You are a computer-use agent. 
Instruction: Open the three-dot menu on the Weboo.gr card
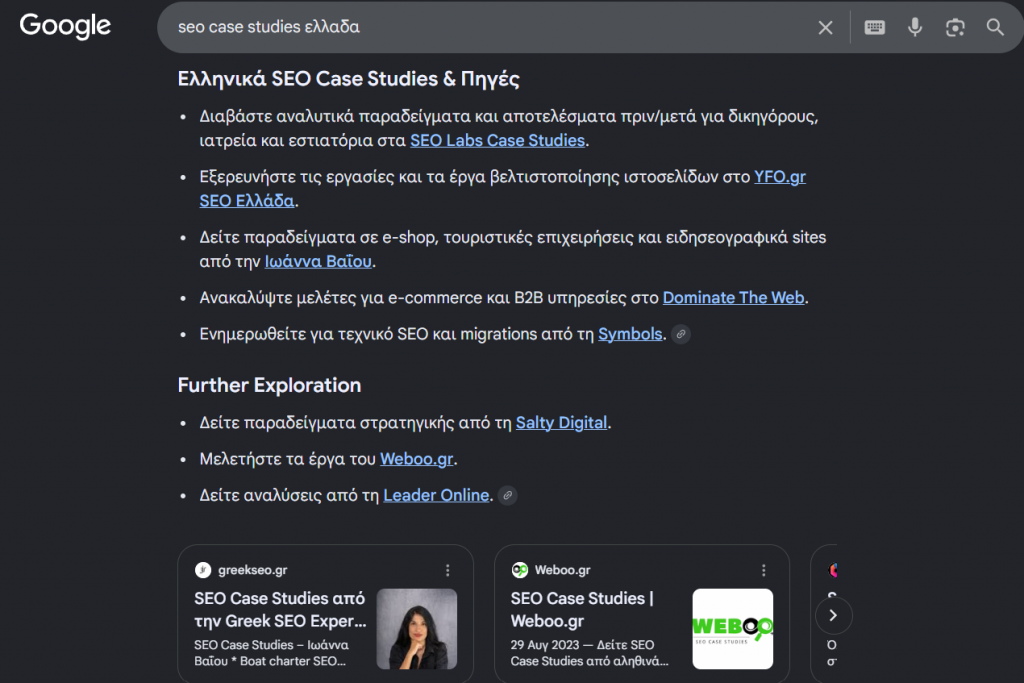coord(763,570)
